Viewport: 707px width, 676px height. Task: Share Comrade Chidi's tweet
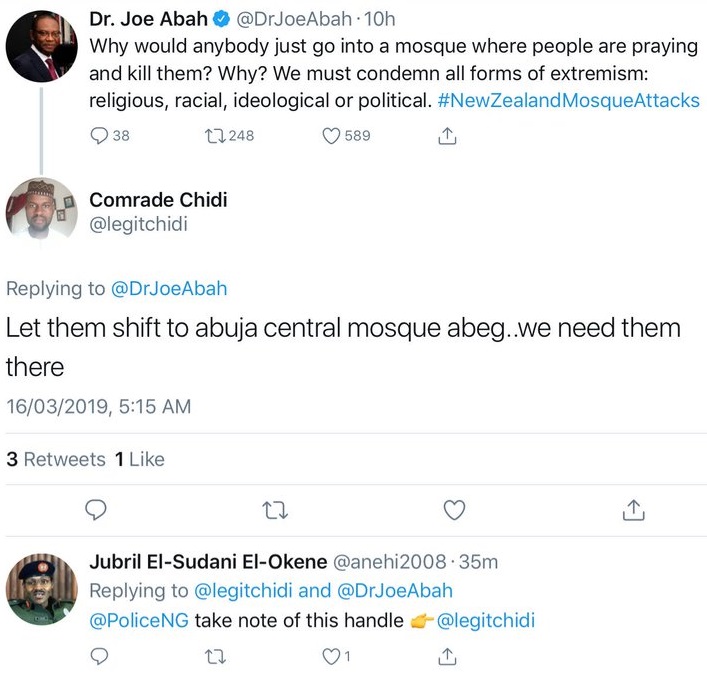(x=631, y=510)
